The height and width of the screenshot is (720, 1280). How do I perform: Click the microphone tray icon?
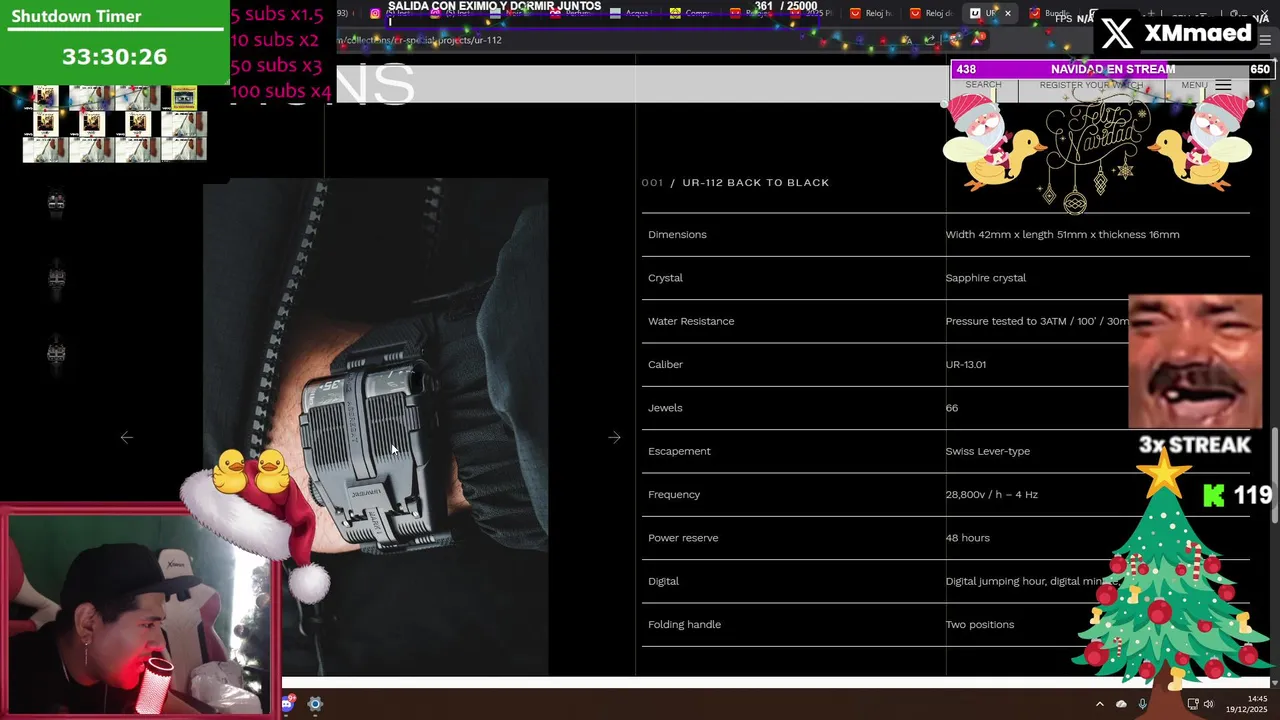[1143, 704]
